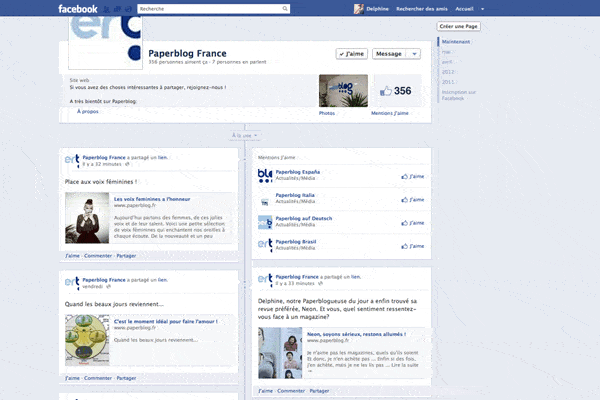Click avatar on the Neon magazine post
Viewport: 600px width, 400px height.
265,280
